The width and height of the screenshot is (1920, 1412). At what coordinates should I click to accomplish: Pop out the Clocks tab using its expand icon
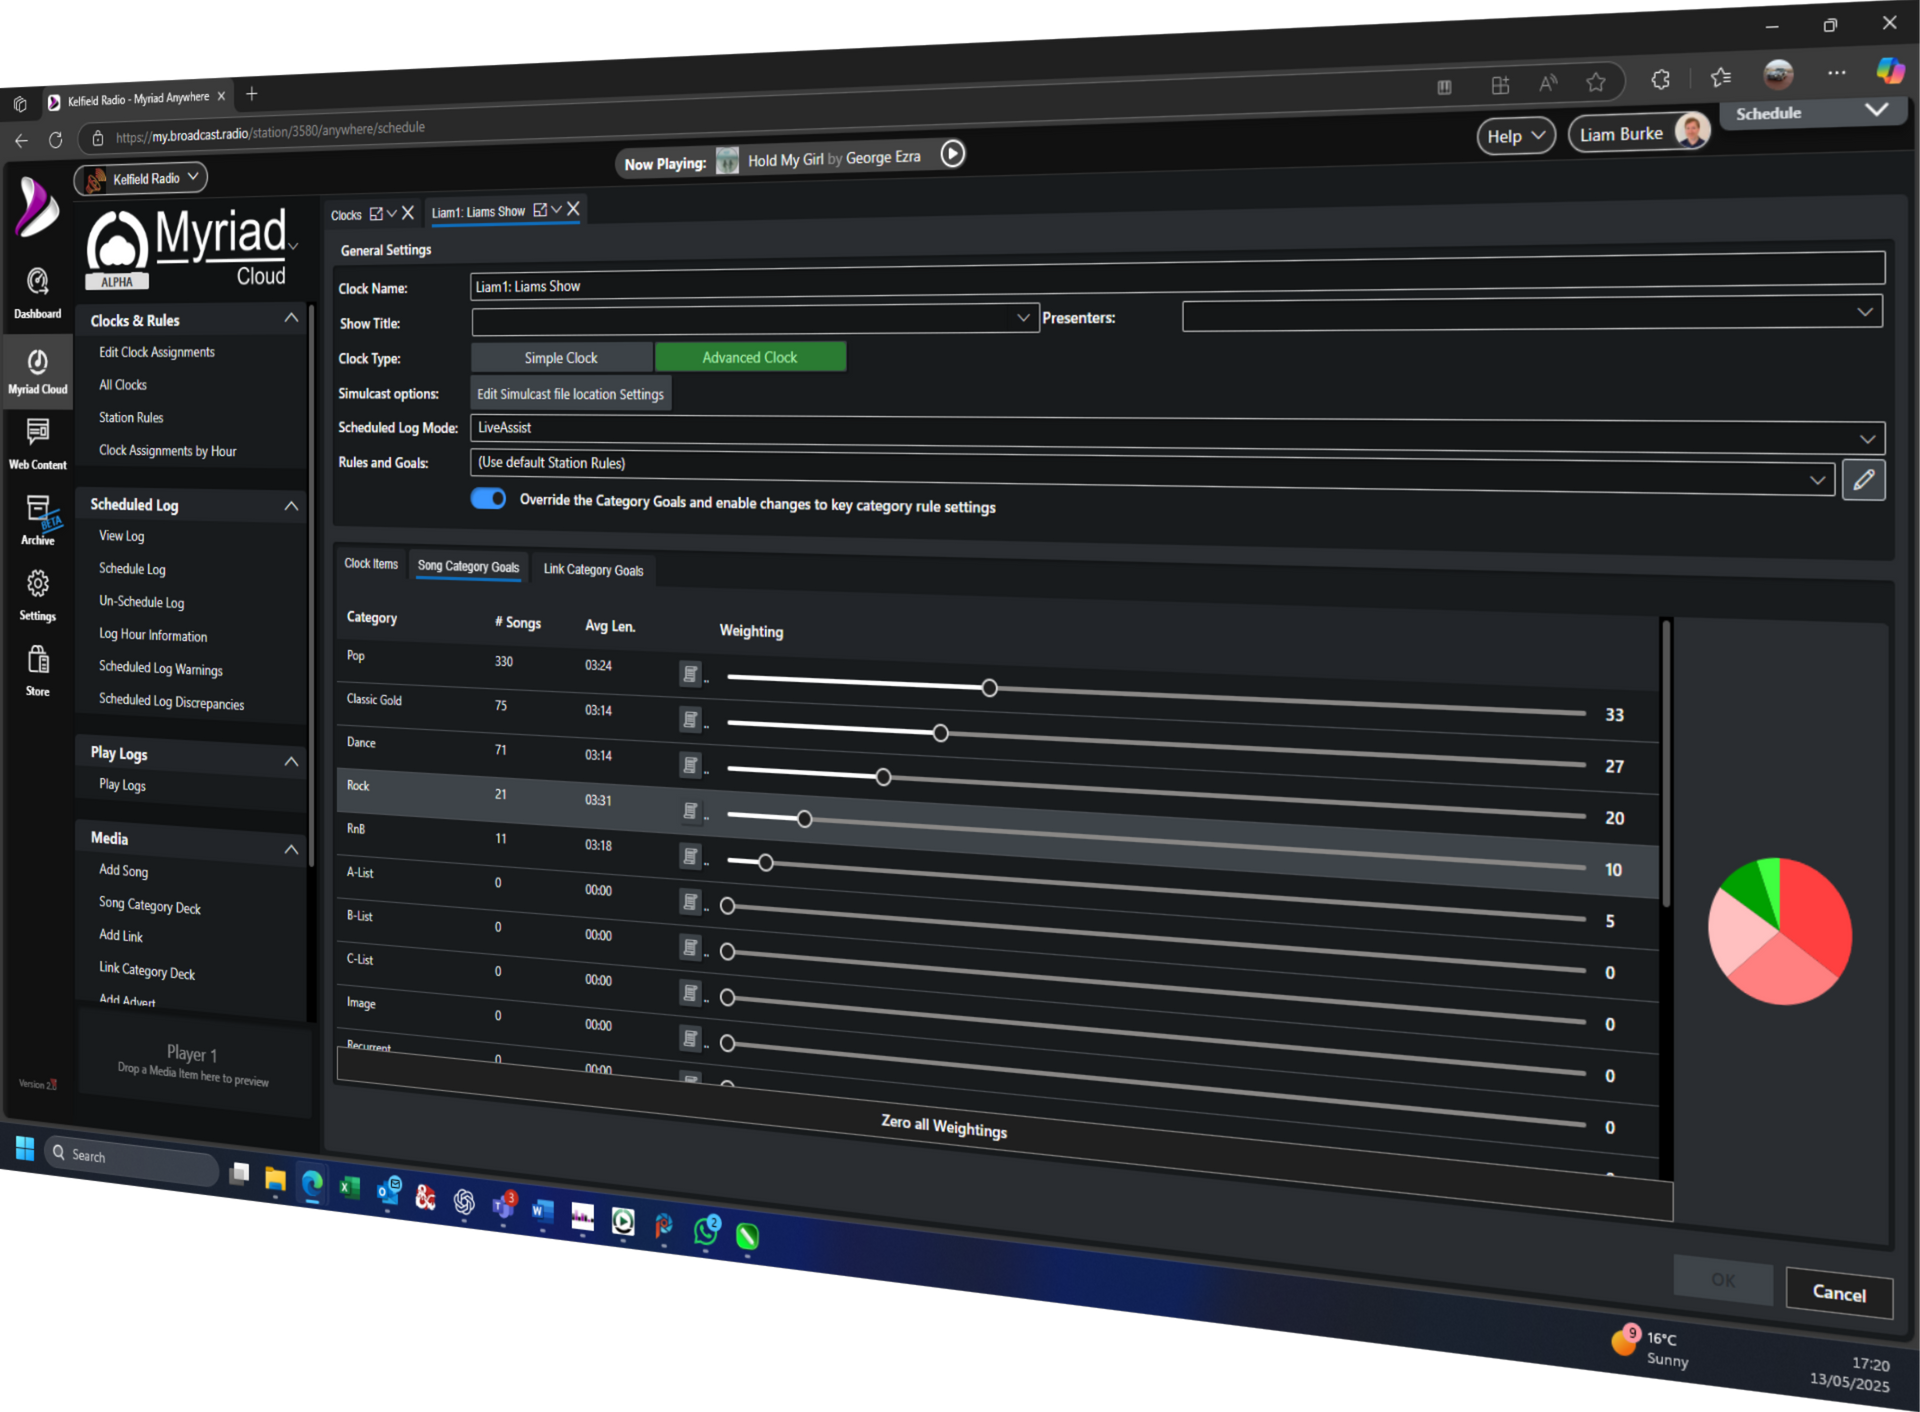coord(375,212)
